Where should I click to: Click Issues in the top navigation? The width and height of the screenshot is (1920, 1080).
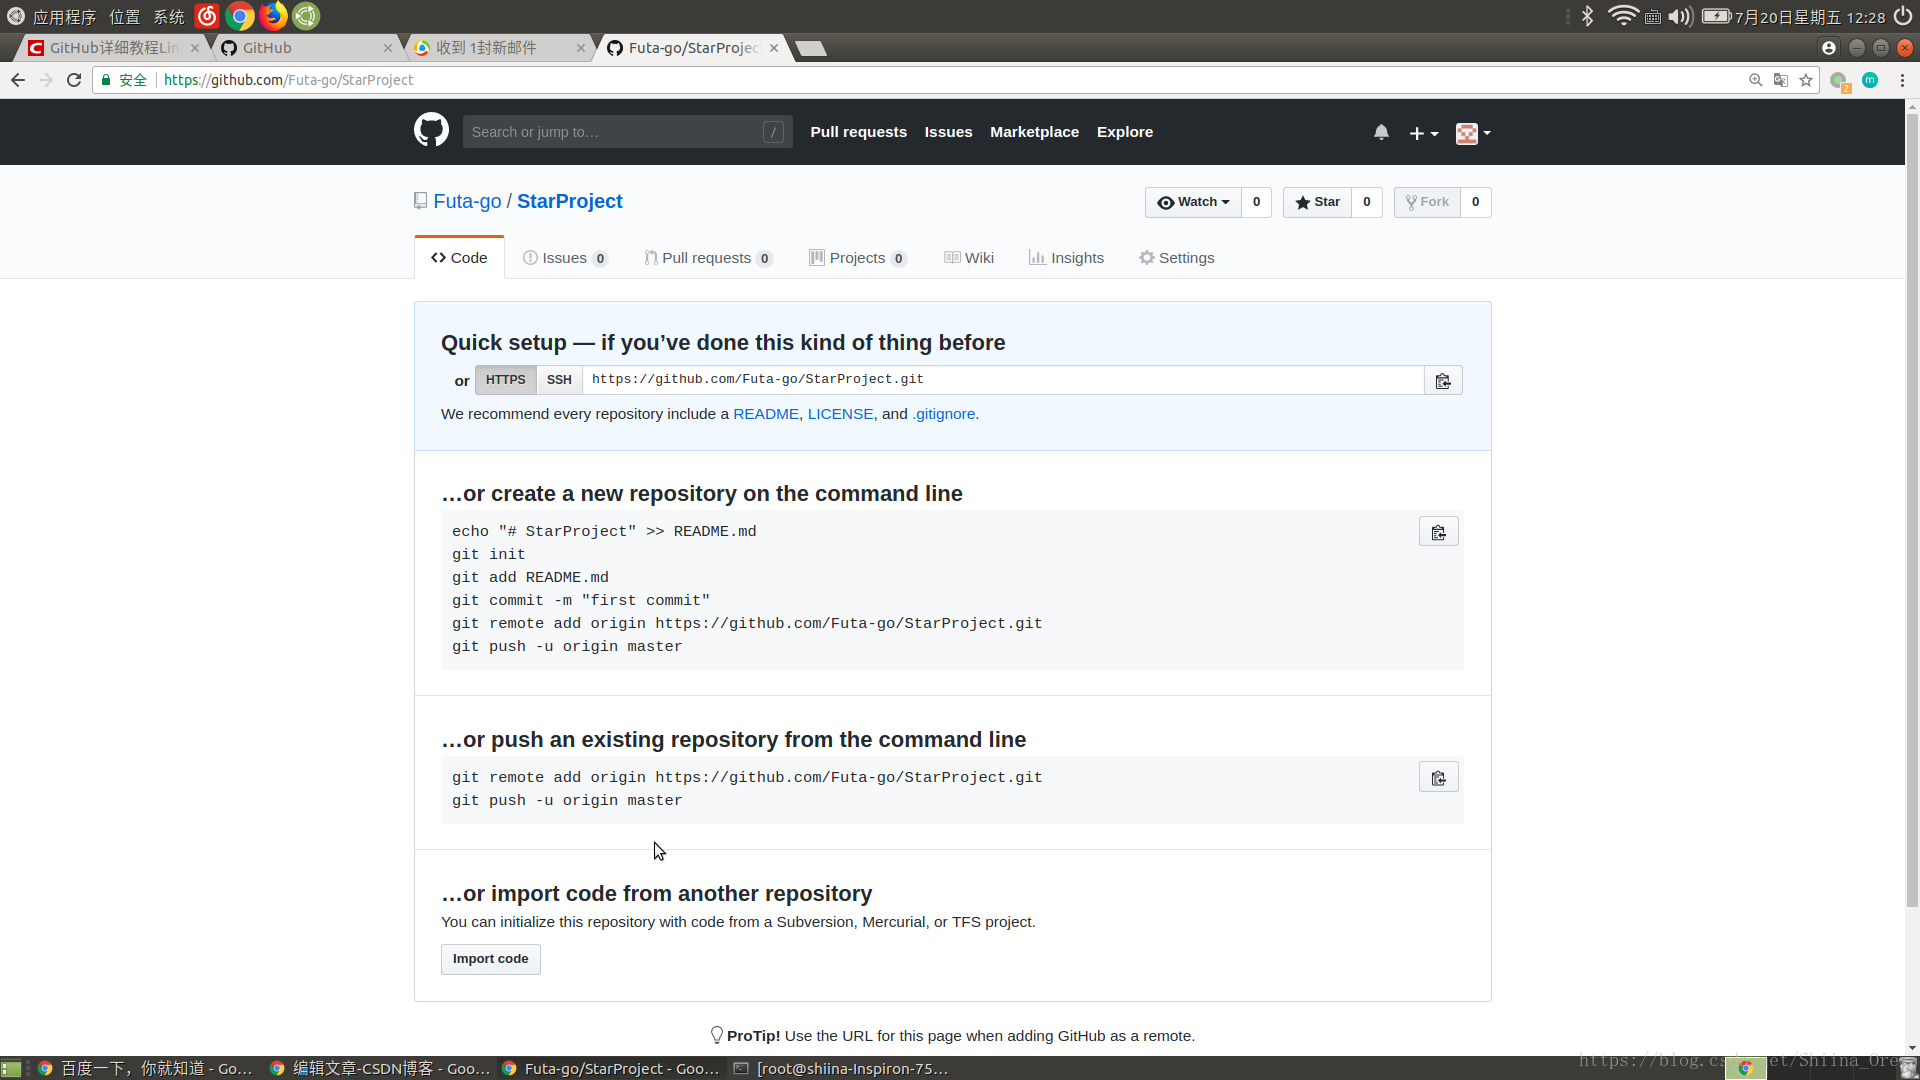pos(948,132)
